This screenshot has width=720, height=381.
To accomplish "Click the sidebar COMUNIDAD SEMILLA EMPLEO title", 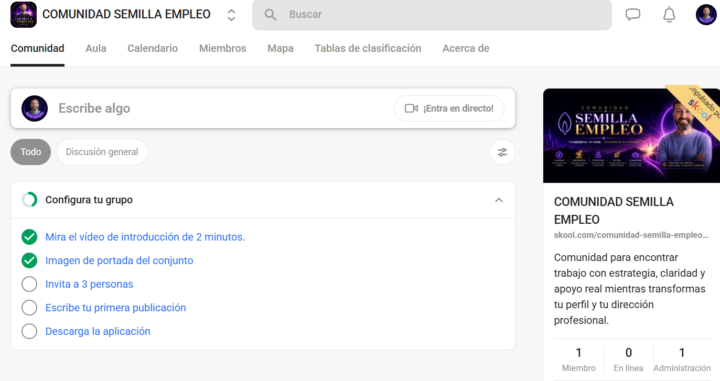I will pos(613,211).
